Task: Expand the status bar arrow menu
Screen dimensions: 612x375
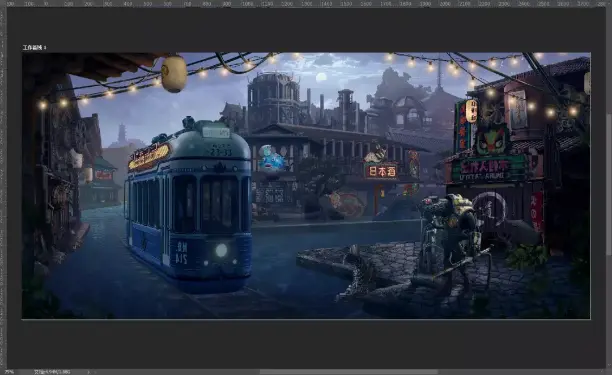Action: [89, 372]
